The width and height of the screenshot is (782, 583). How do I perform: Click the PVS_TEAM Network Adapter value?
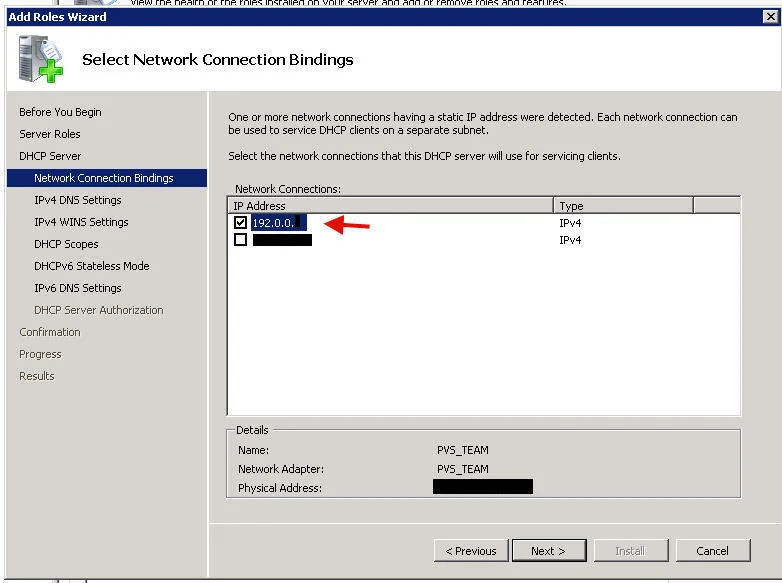click(463, 469)
